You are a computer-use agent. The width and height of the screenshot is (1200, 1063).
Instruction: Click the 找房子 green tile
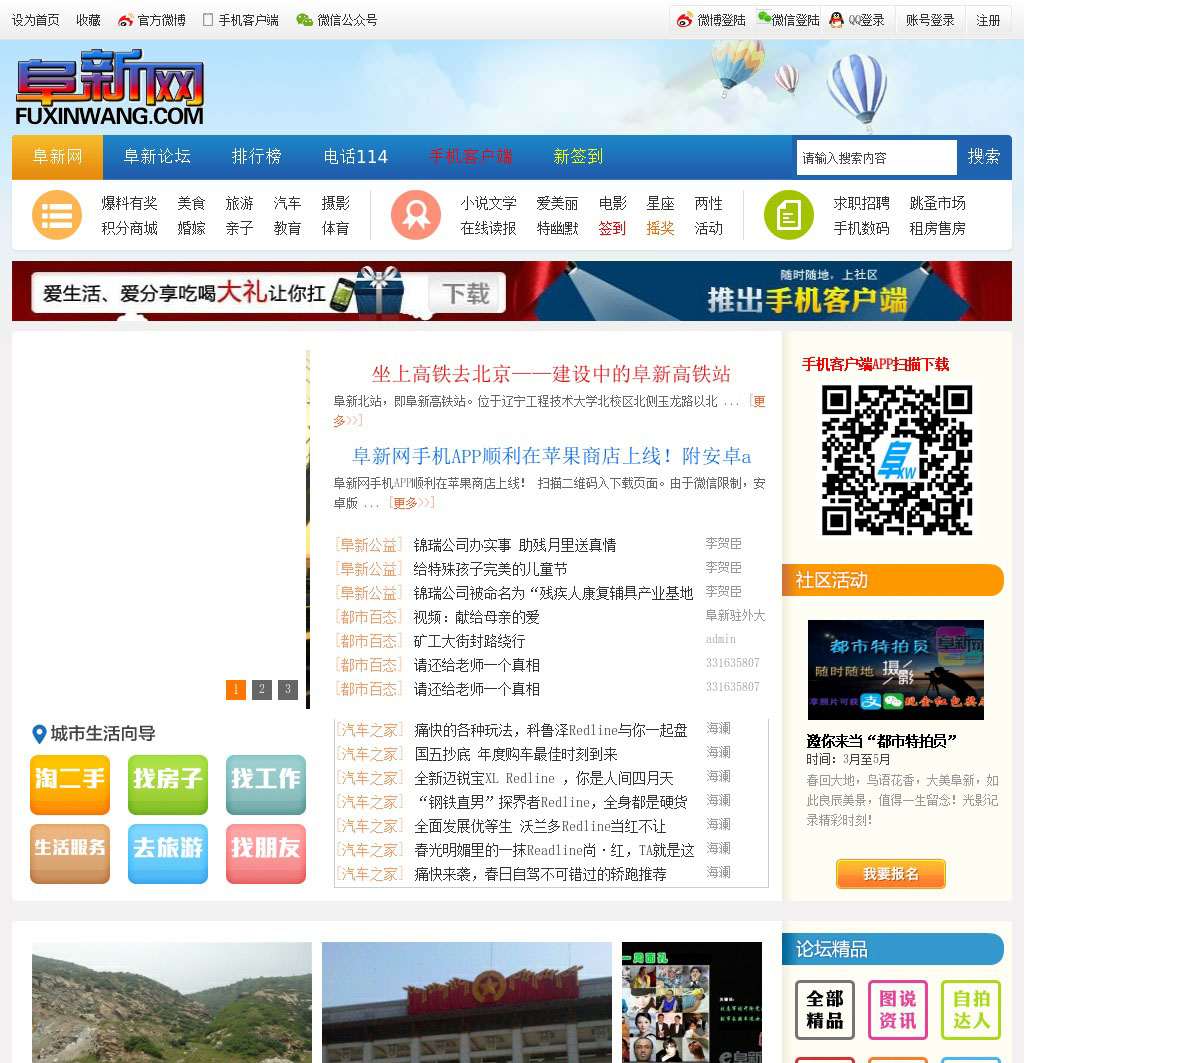168,785
